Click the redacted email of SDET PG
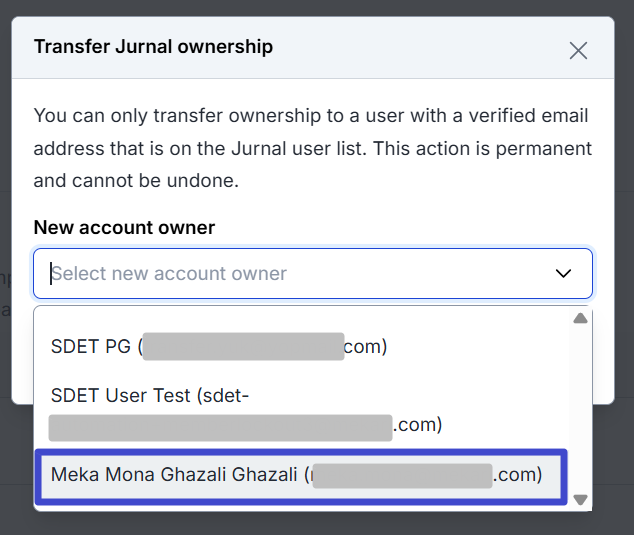634x535 pixels. tap(243, 346)
